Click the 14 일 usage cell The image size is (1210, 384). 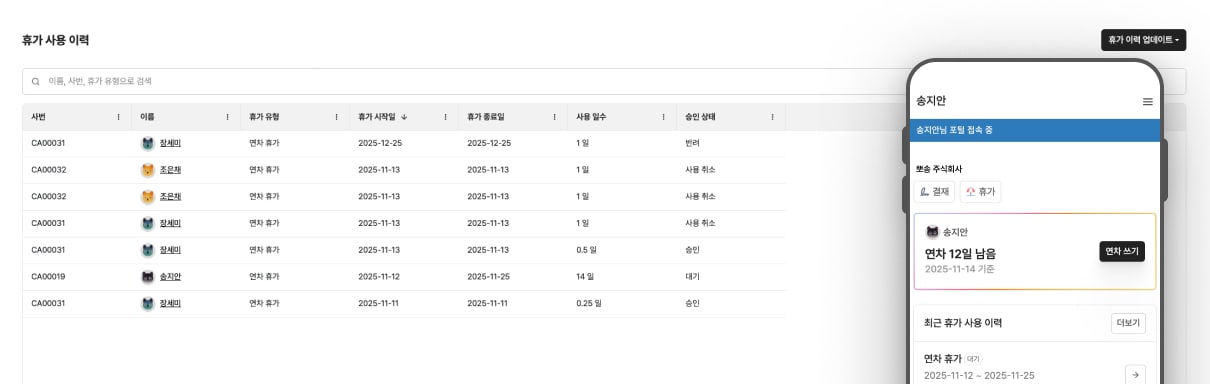pyautogui.click(x=585, y=277)
